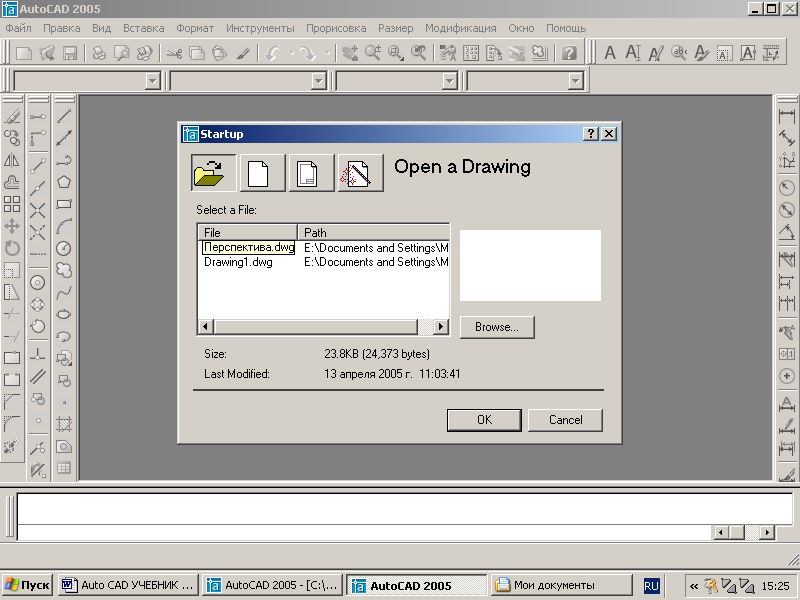Open the Помощь menu
800x600 pixels.
point(566,28)
